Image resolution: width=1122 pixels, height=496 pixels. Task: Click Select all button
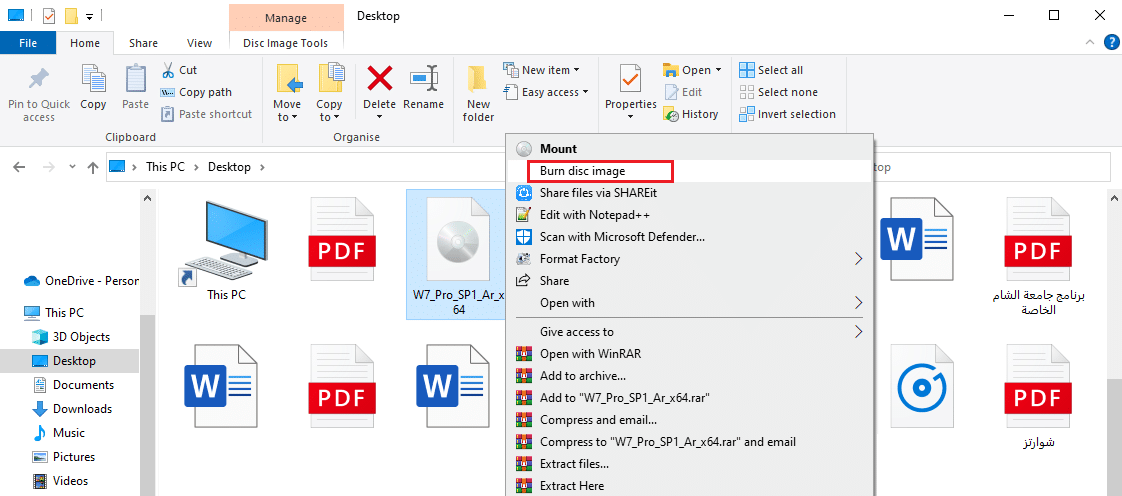coord(771,70)
